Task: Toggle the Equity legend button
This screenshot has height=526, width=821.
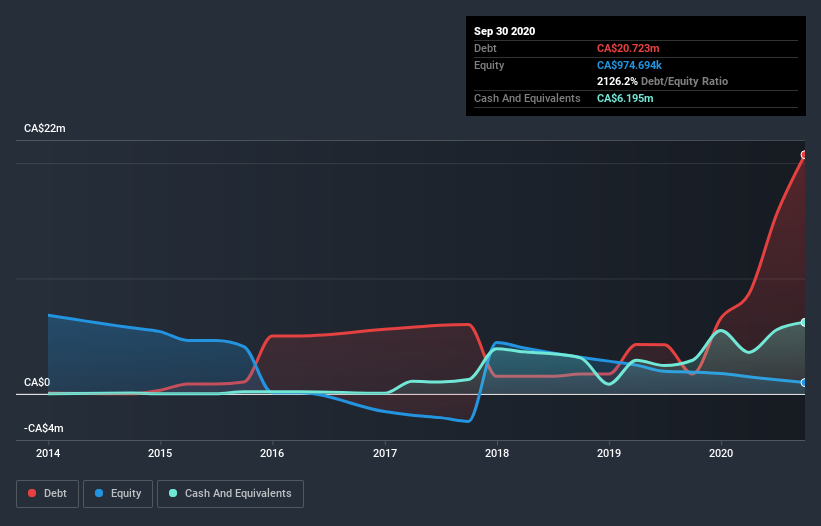Action: 118,494
